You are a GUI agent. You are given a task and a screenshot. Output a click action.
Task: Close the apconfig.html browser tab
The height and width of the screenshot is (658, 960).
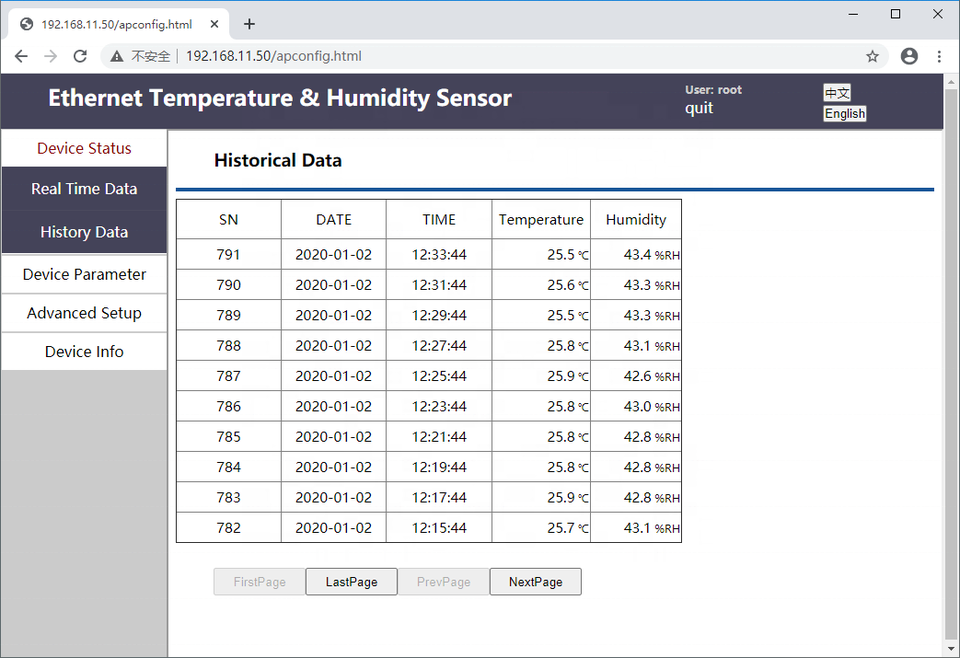point(214,24)
